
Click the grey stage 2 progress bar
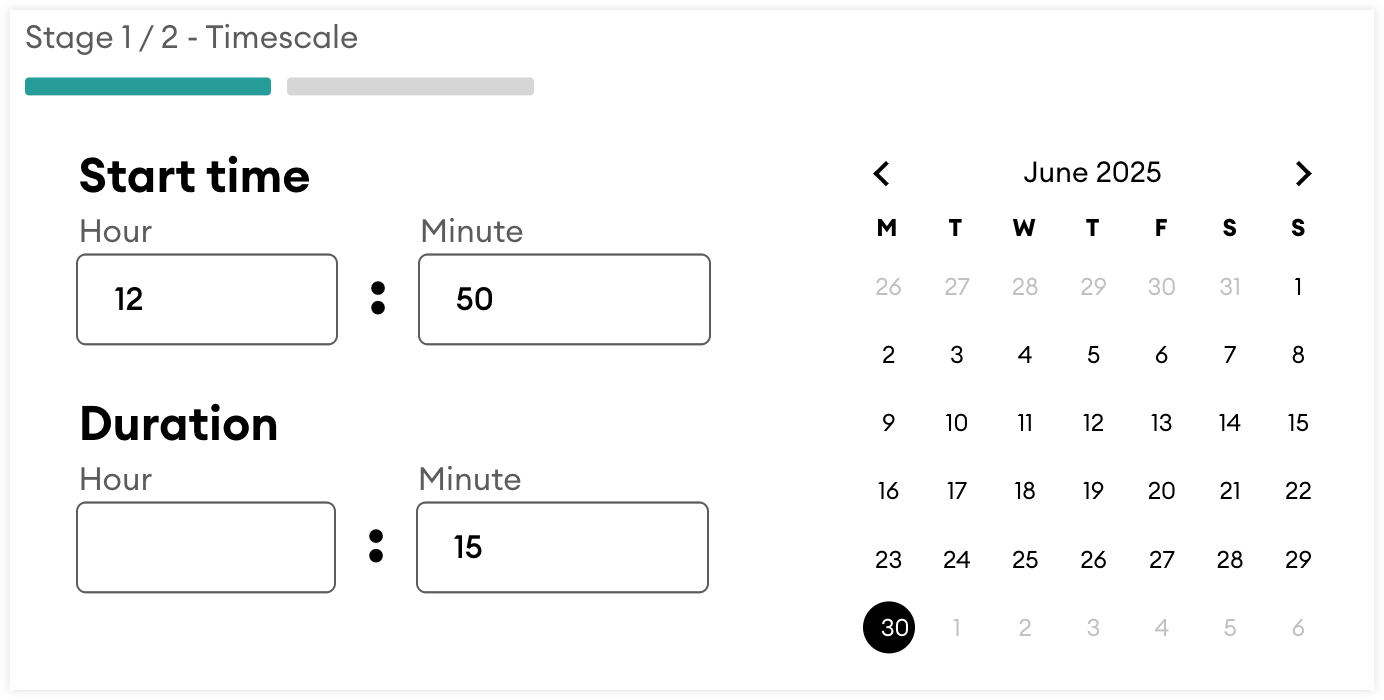point(410,87)
